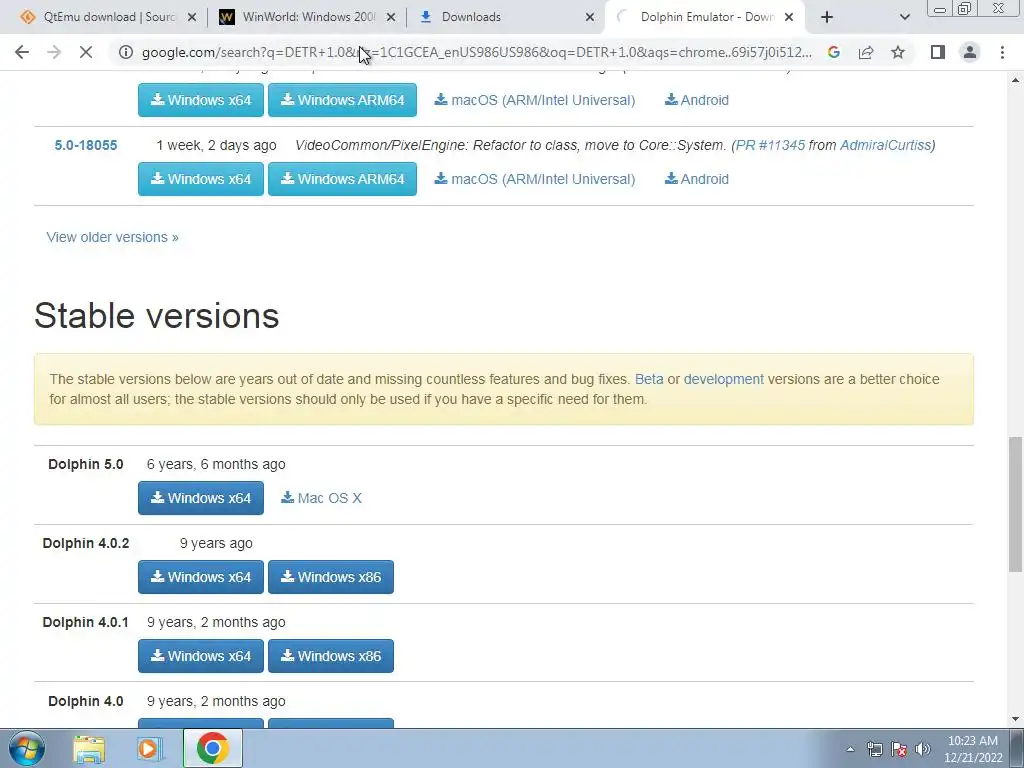Viewport: 1024px width, 768px height.
Task: Open macOS Universal link for build 5.0-18055
Action: pyautogui.click(x=534, y=179)
